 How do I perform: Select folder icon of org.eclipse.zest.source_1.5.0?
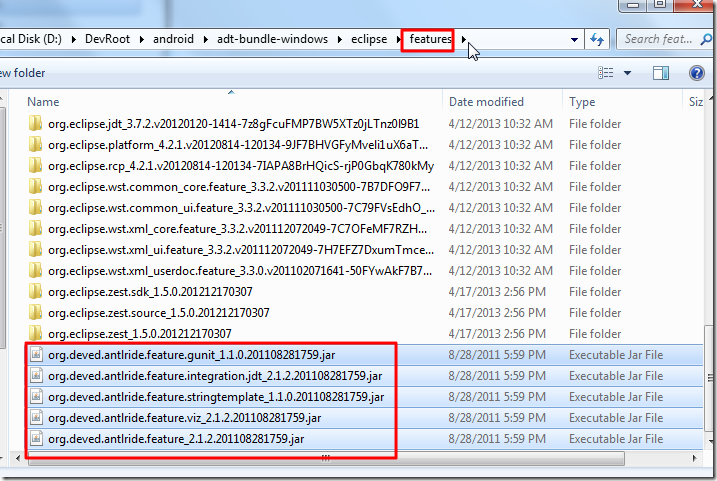pos(35,313)
